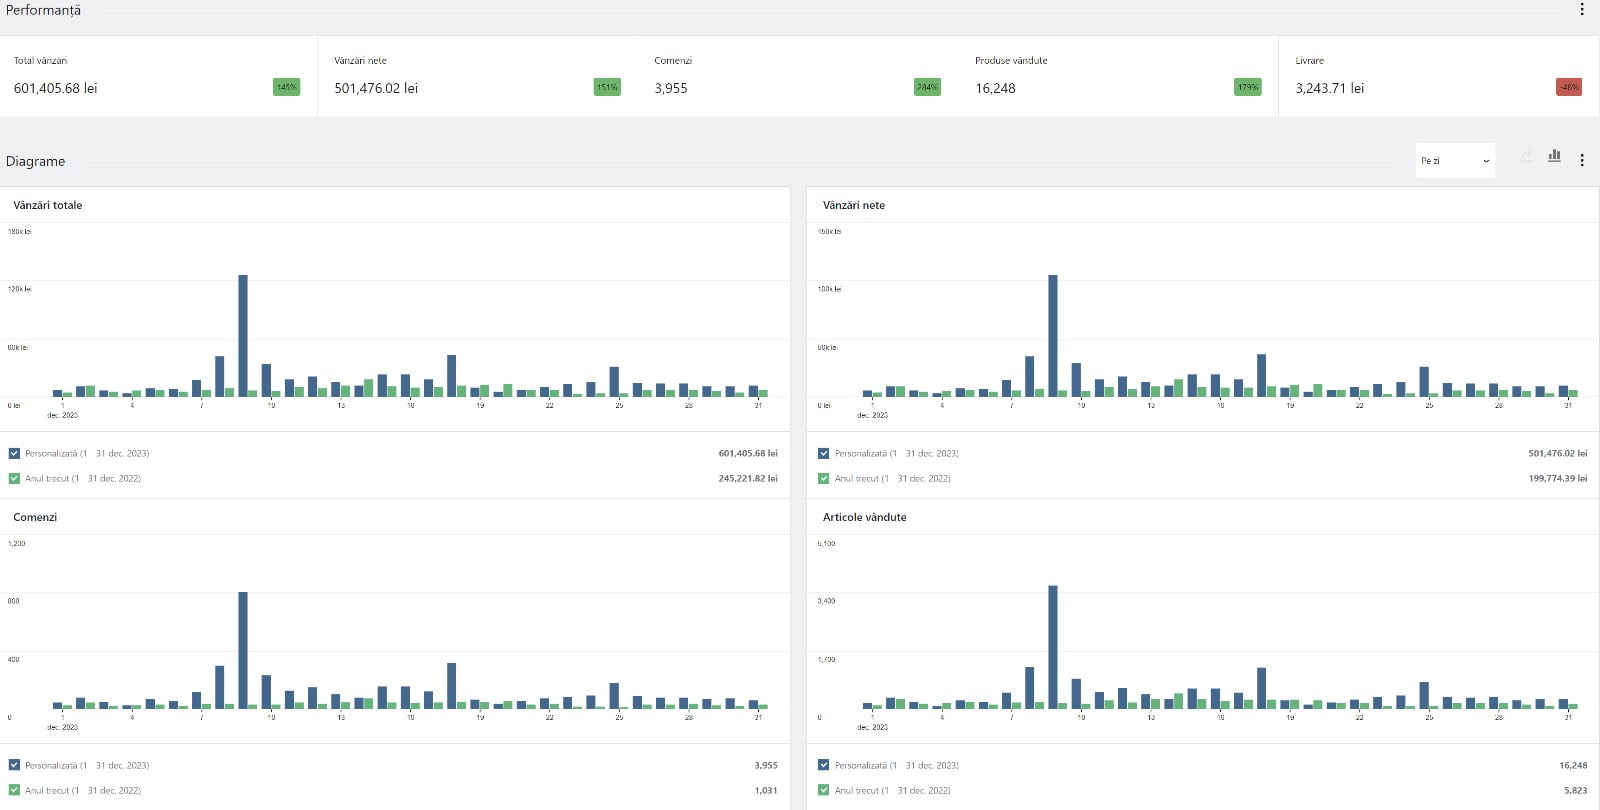Toggle Anul trecut checkbox under Comenzi chart

click(14, 790)
